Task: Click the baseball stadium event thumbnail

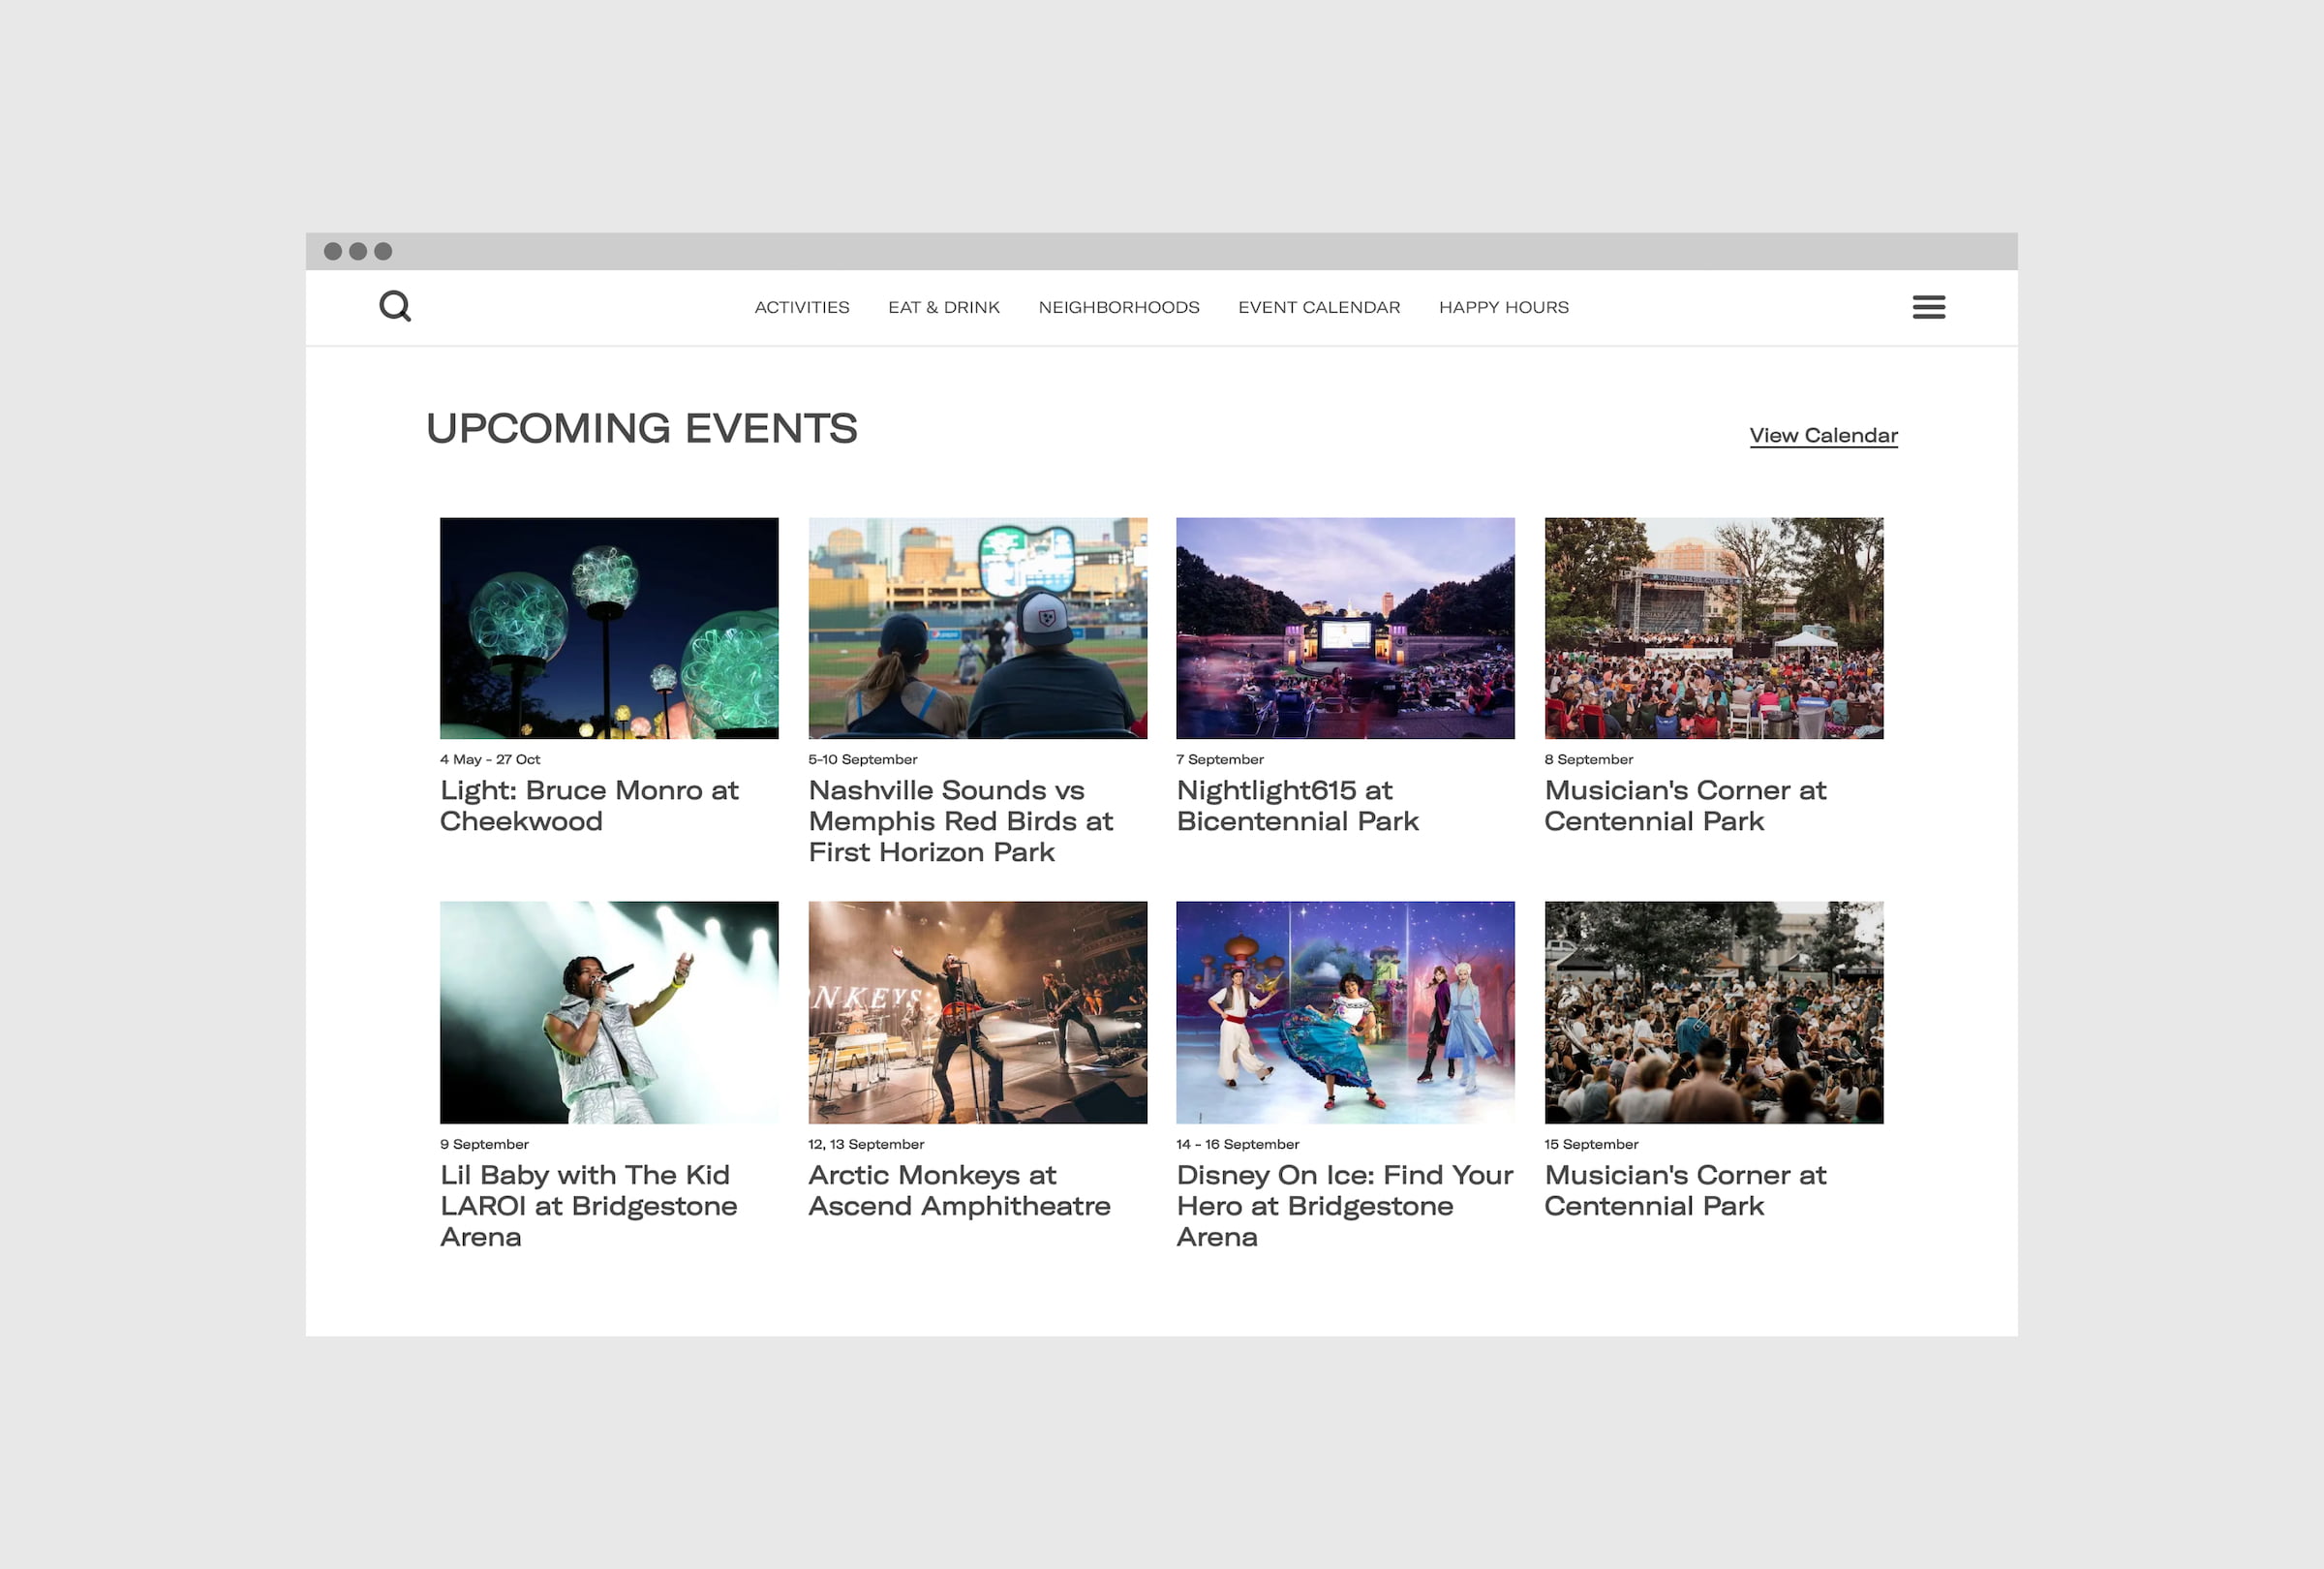Action: pos(976,628)
